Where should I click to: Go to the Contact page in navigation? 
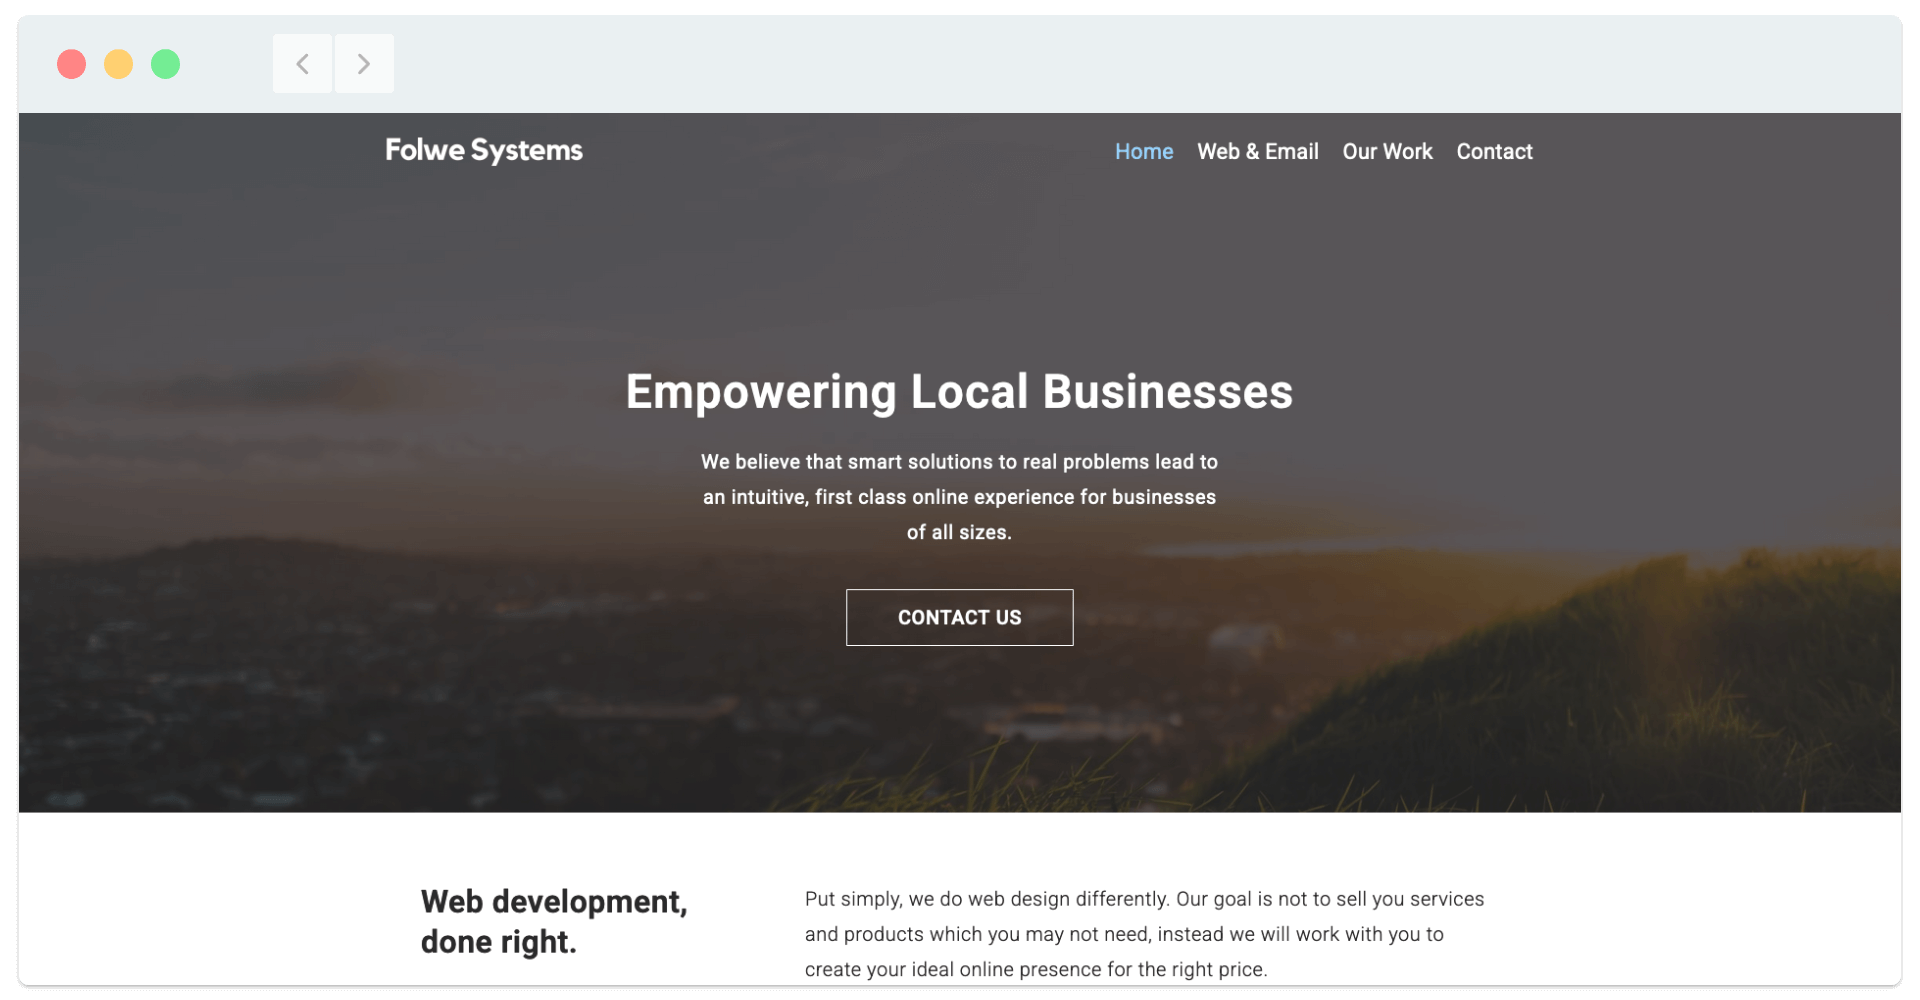1494,151
